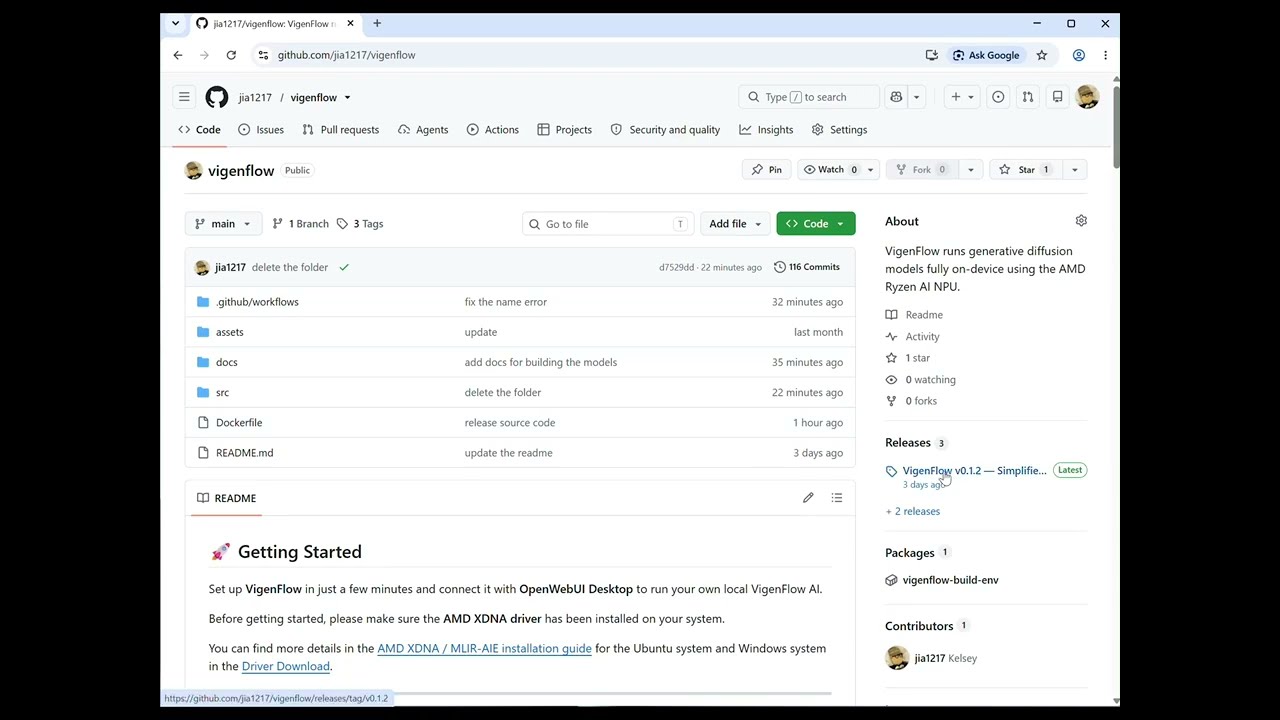
Task: Open the .github/workflows folder
Action: point(257,302)
